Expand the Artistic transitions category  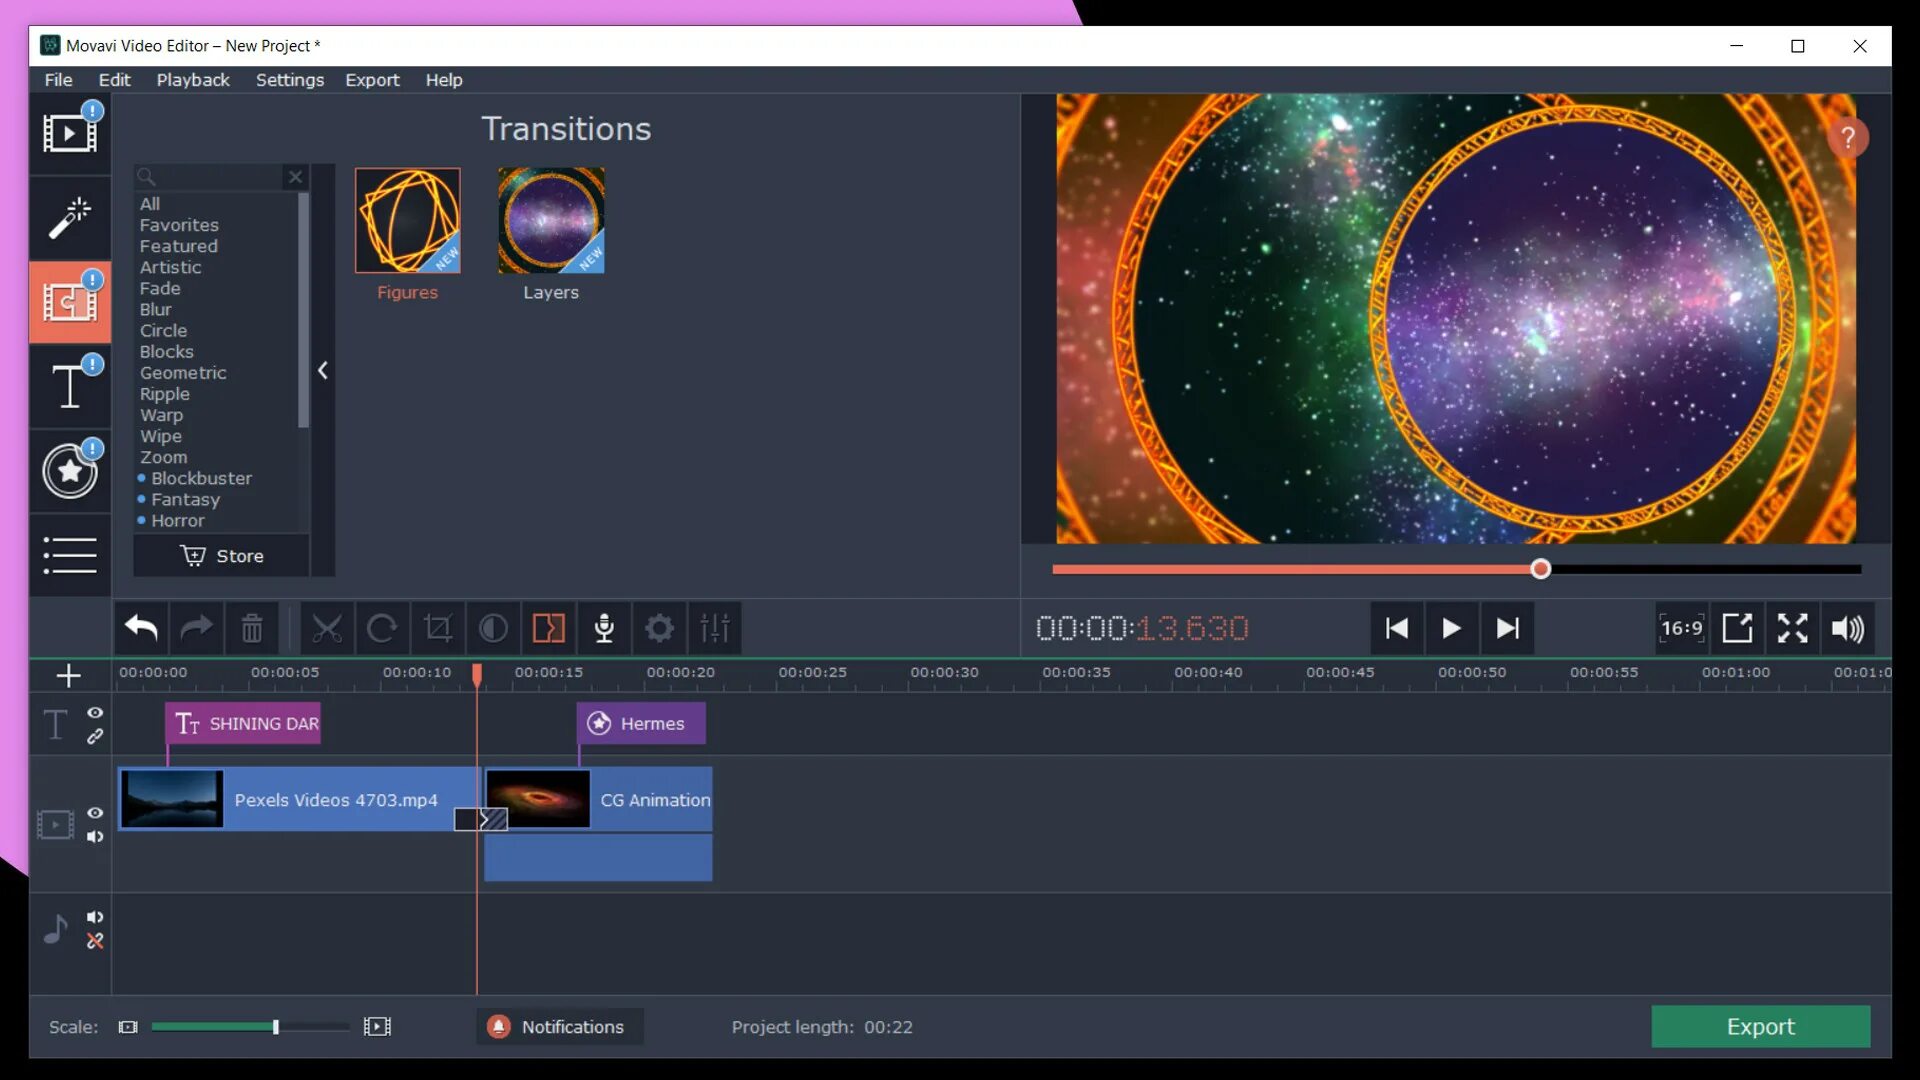[x=169, y=266]
